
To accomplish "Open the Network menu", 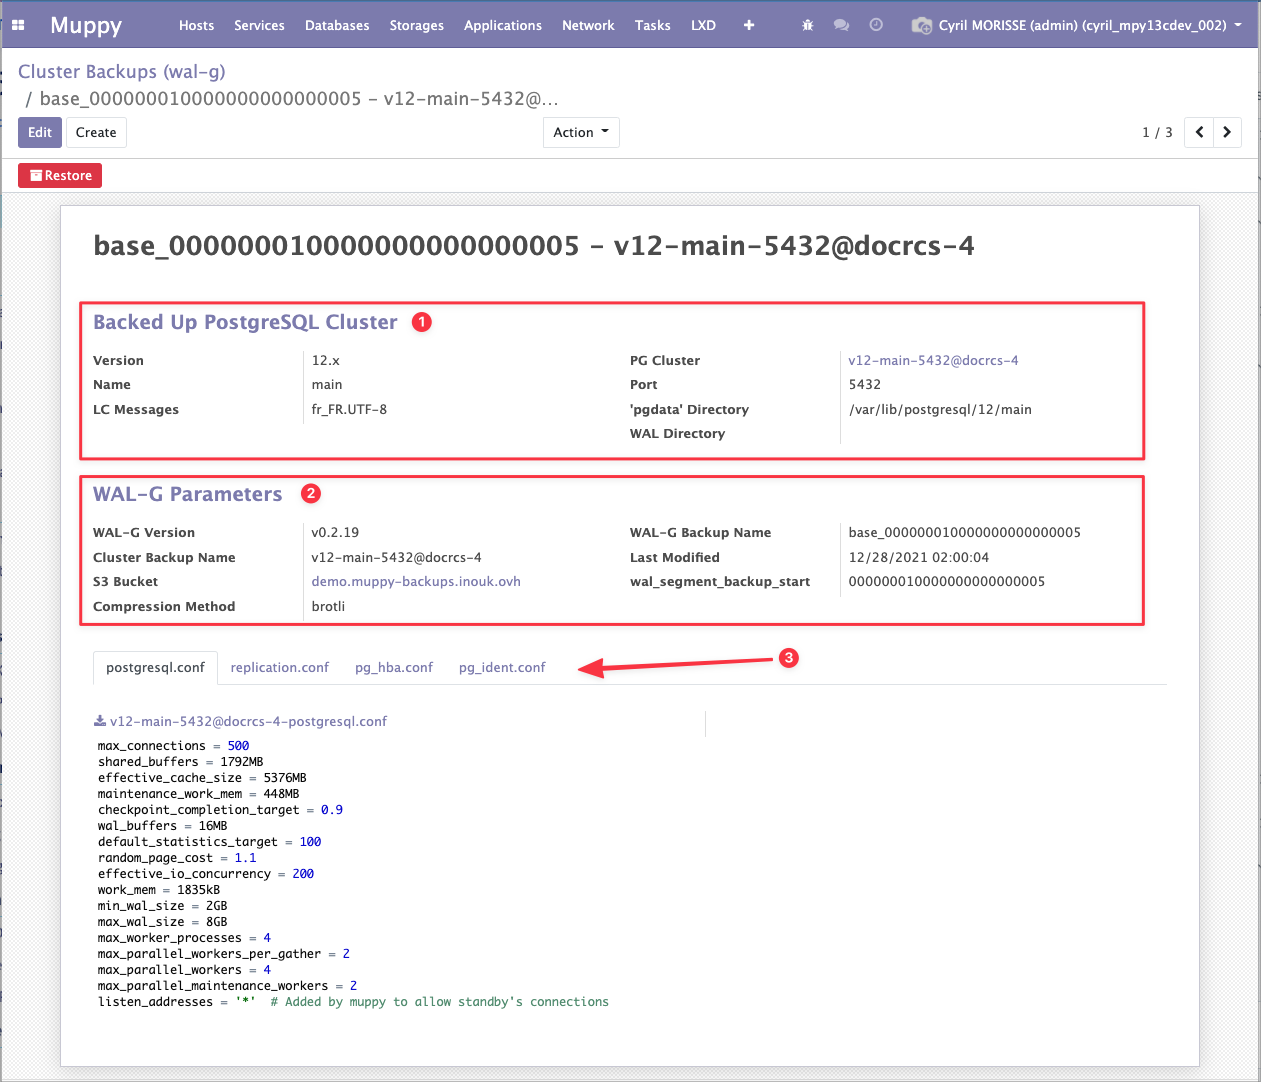I will 588,25.
